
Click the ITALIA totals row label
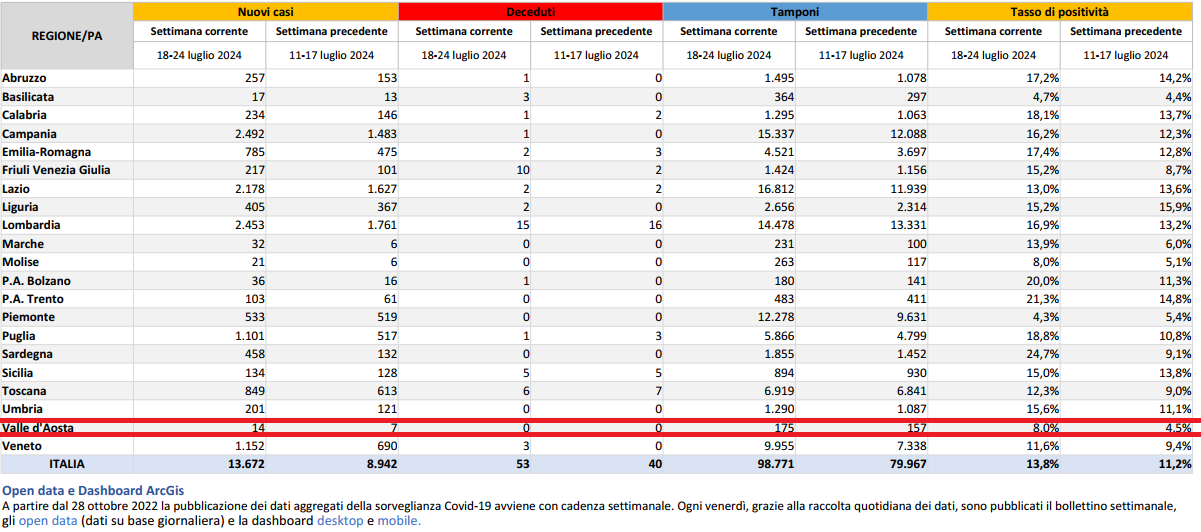coord(66,464)
